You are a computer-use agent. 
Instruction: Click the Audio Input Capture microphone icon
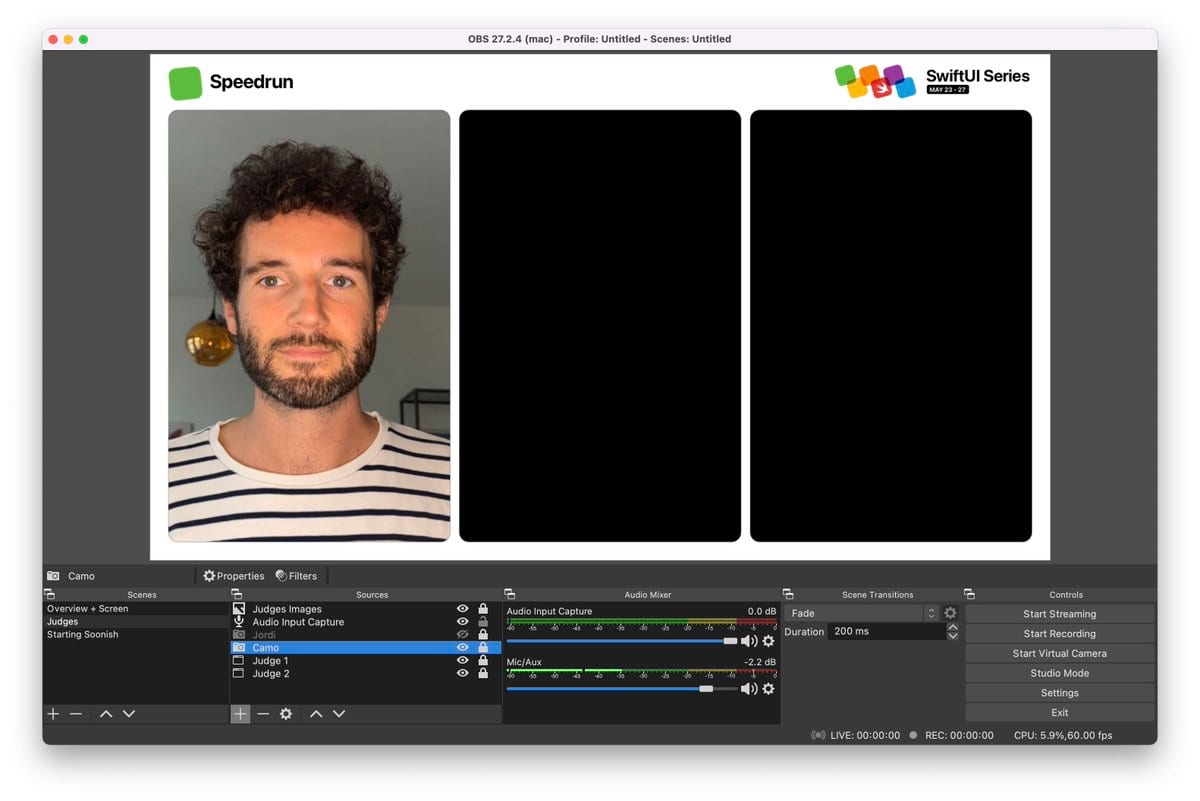(239, 622)
